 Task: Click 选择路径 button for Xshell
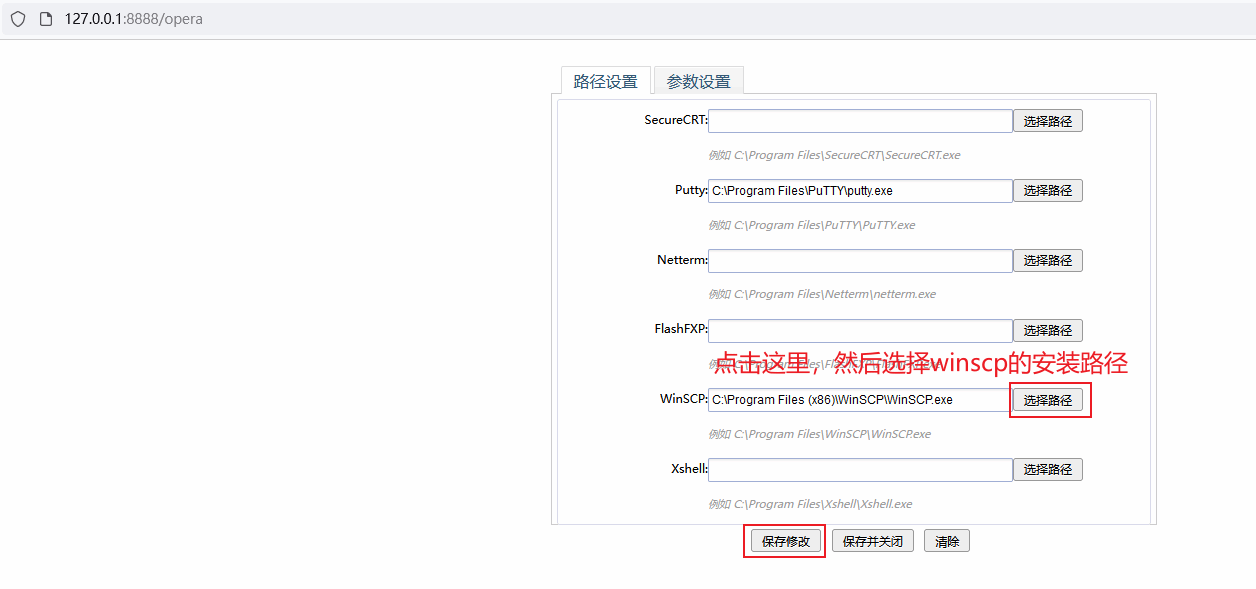pyautogui.click(x=1047, y=470)
